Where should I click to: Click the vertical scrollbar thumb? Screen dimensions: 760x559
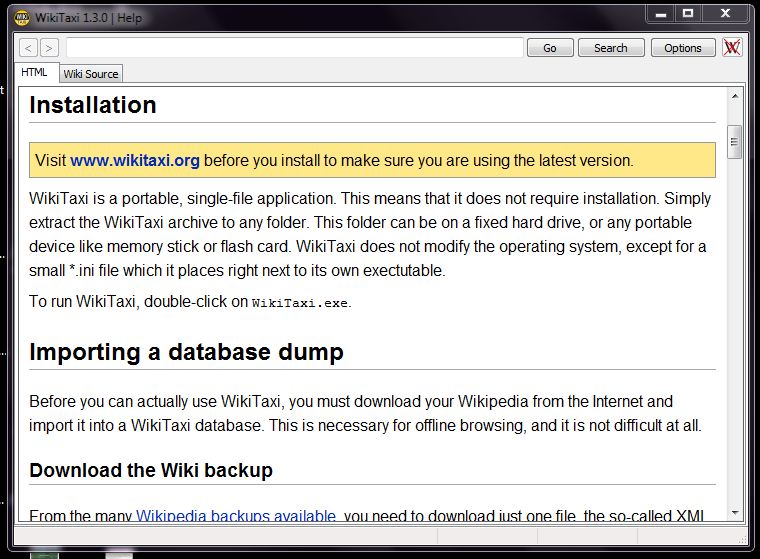pyautogui.click(x=735, y=141)
